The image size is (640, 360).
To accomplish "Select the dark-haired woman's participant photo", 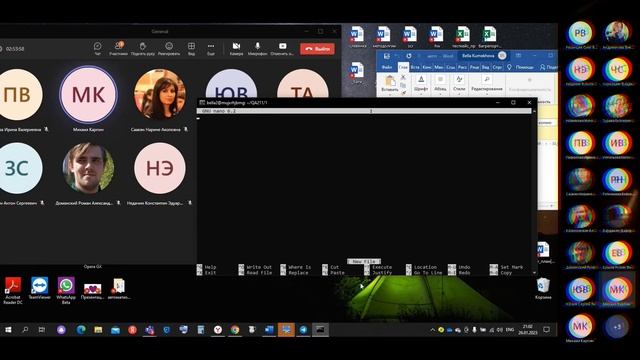I will 160,95.
